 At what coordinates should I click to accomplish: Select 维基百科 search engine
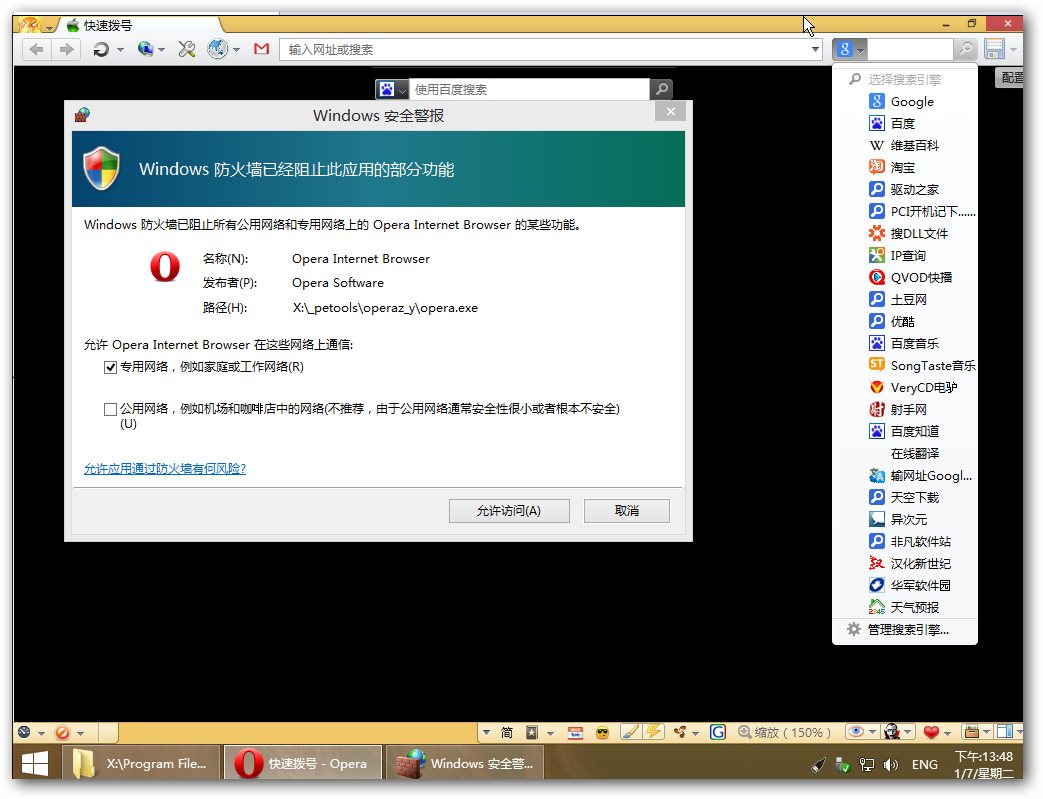(x=905, y=146)
